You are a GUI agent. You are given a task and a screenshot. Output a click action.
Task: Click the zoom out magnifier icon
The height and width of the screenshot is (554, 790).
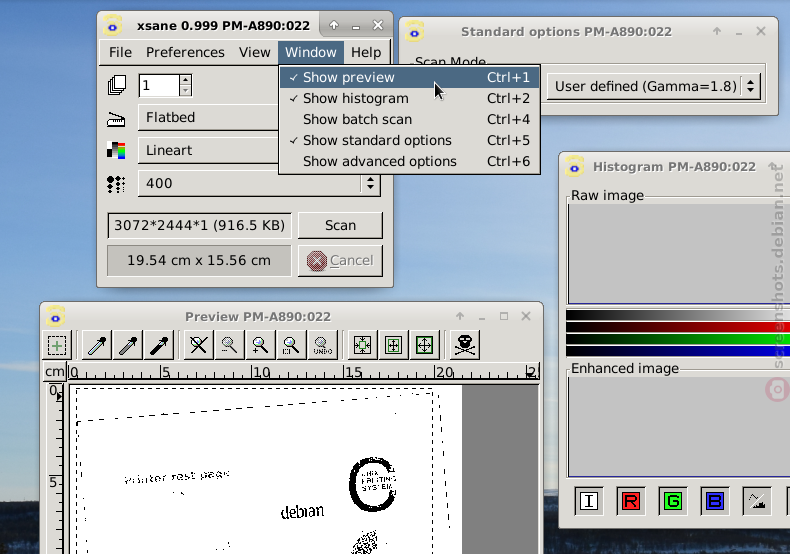tap(229, 345)
